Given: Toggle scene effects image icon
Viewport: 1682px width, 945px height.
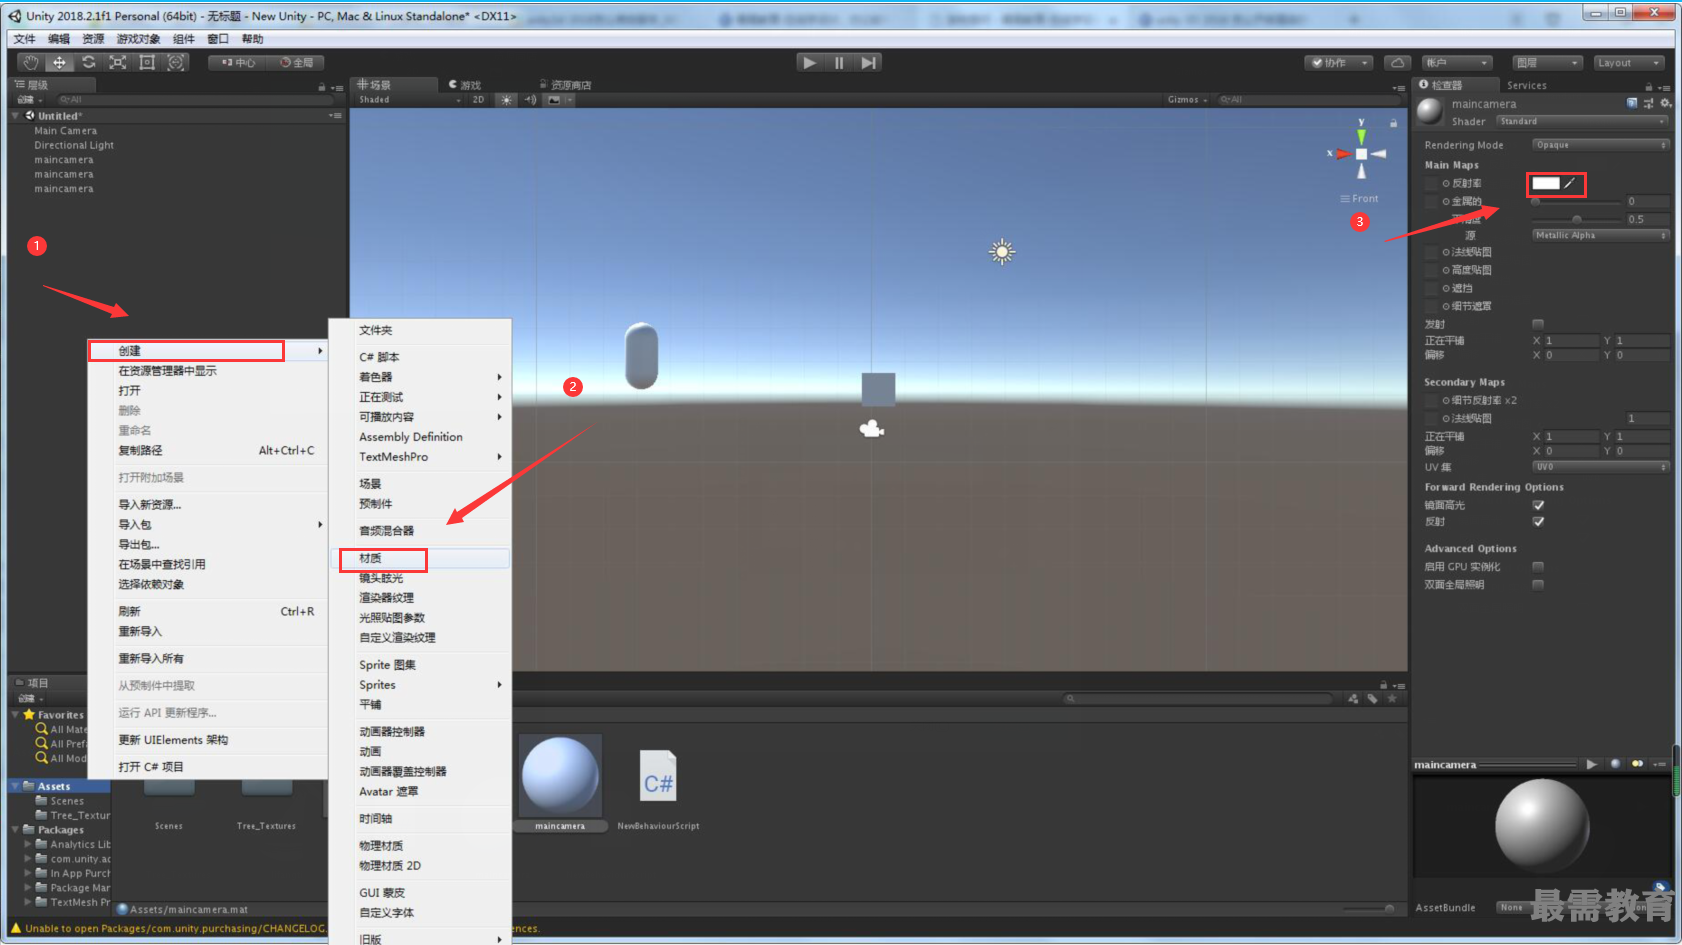Looking at the screenshot, I should tap(554, 100).
